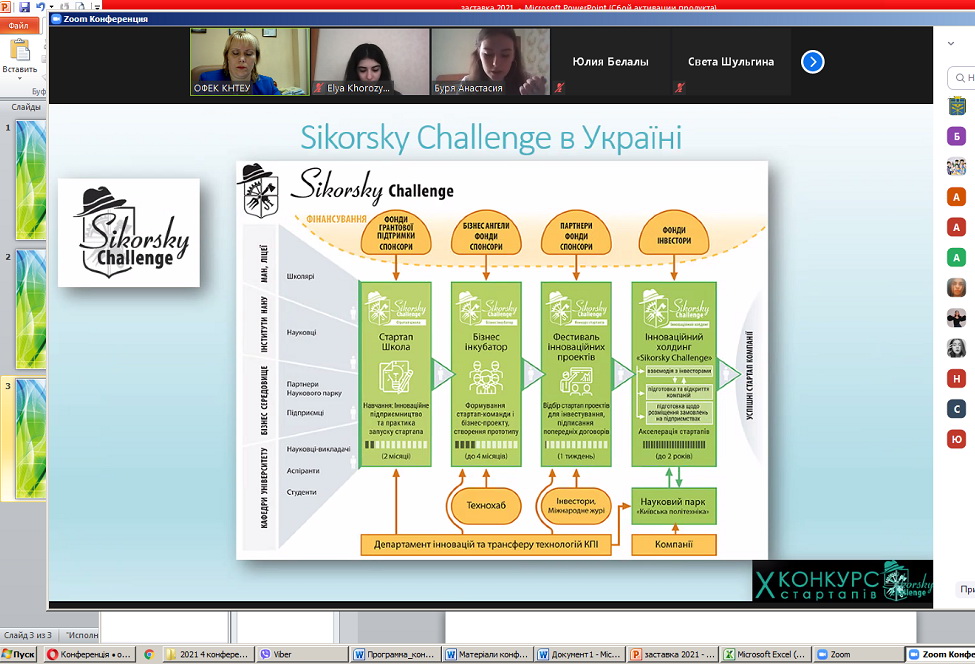Click the participant search field
The height and width of the screenshot is (664, 975).
[x=961, y=78]
